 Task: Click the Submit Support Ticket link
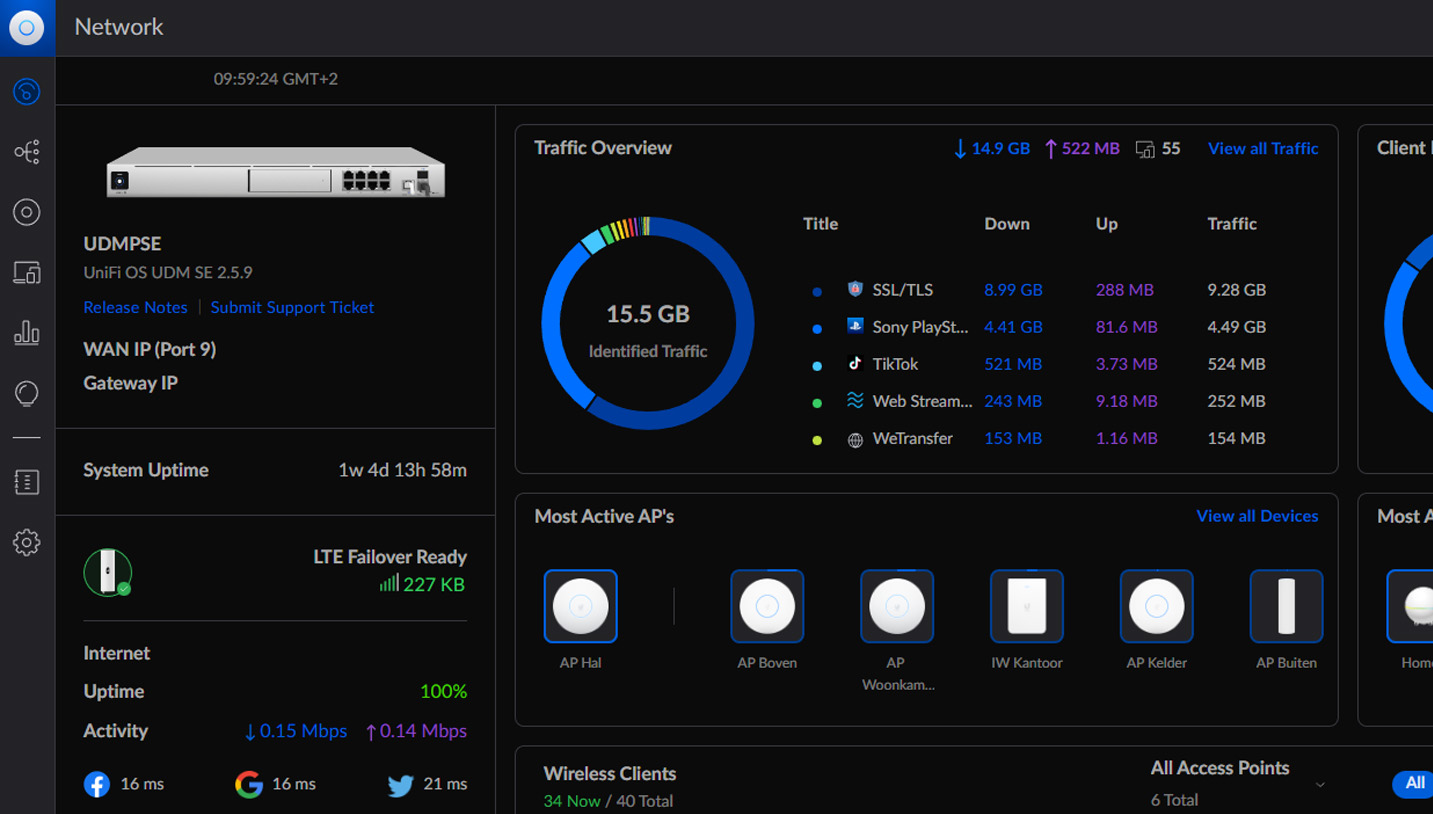tap(292, 307)
